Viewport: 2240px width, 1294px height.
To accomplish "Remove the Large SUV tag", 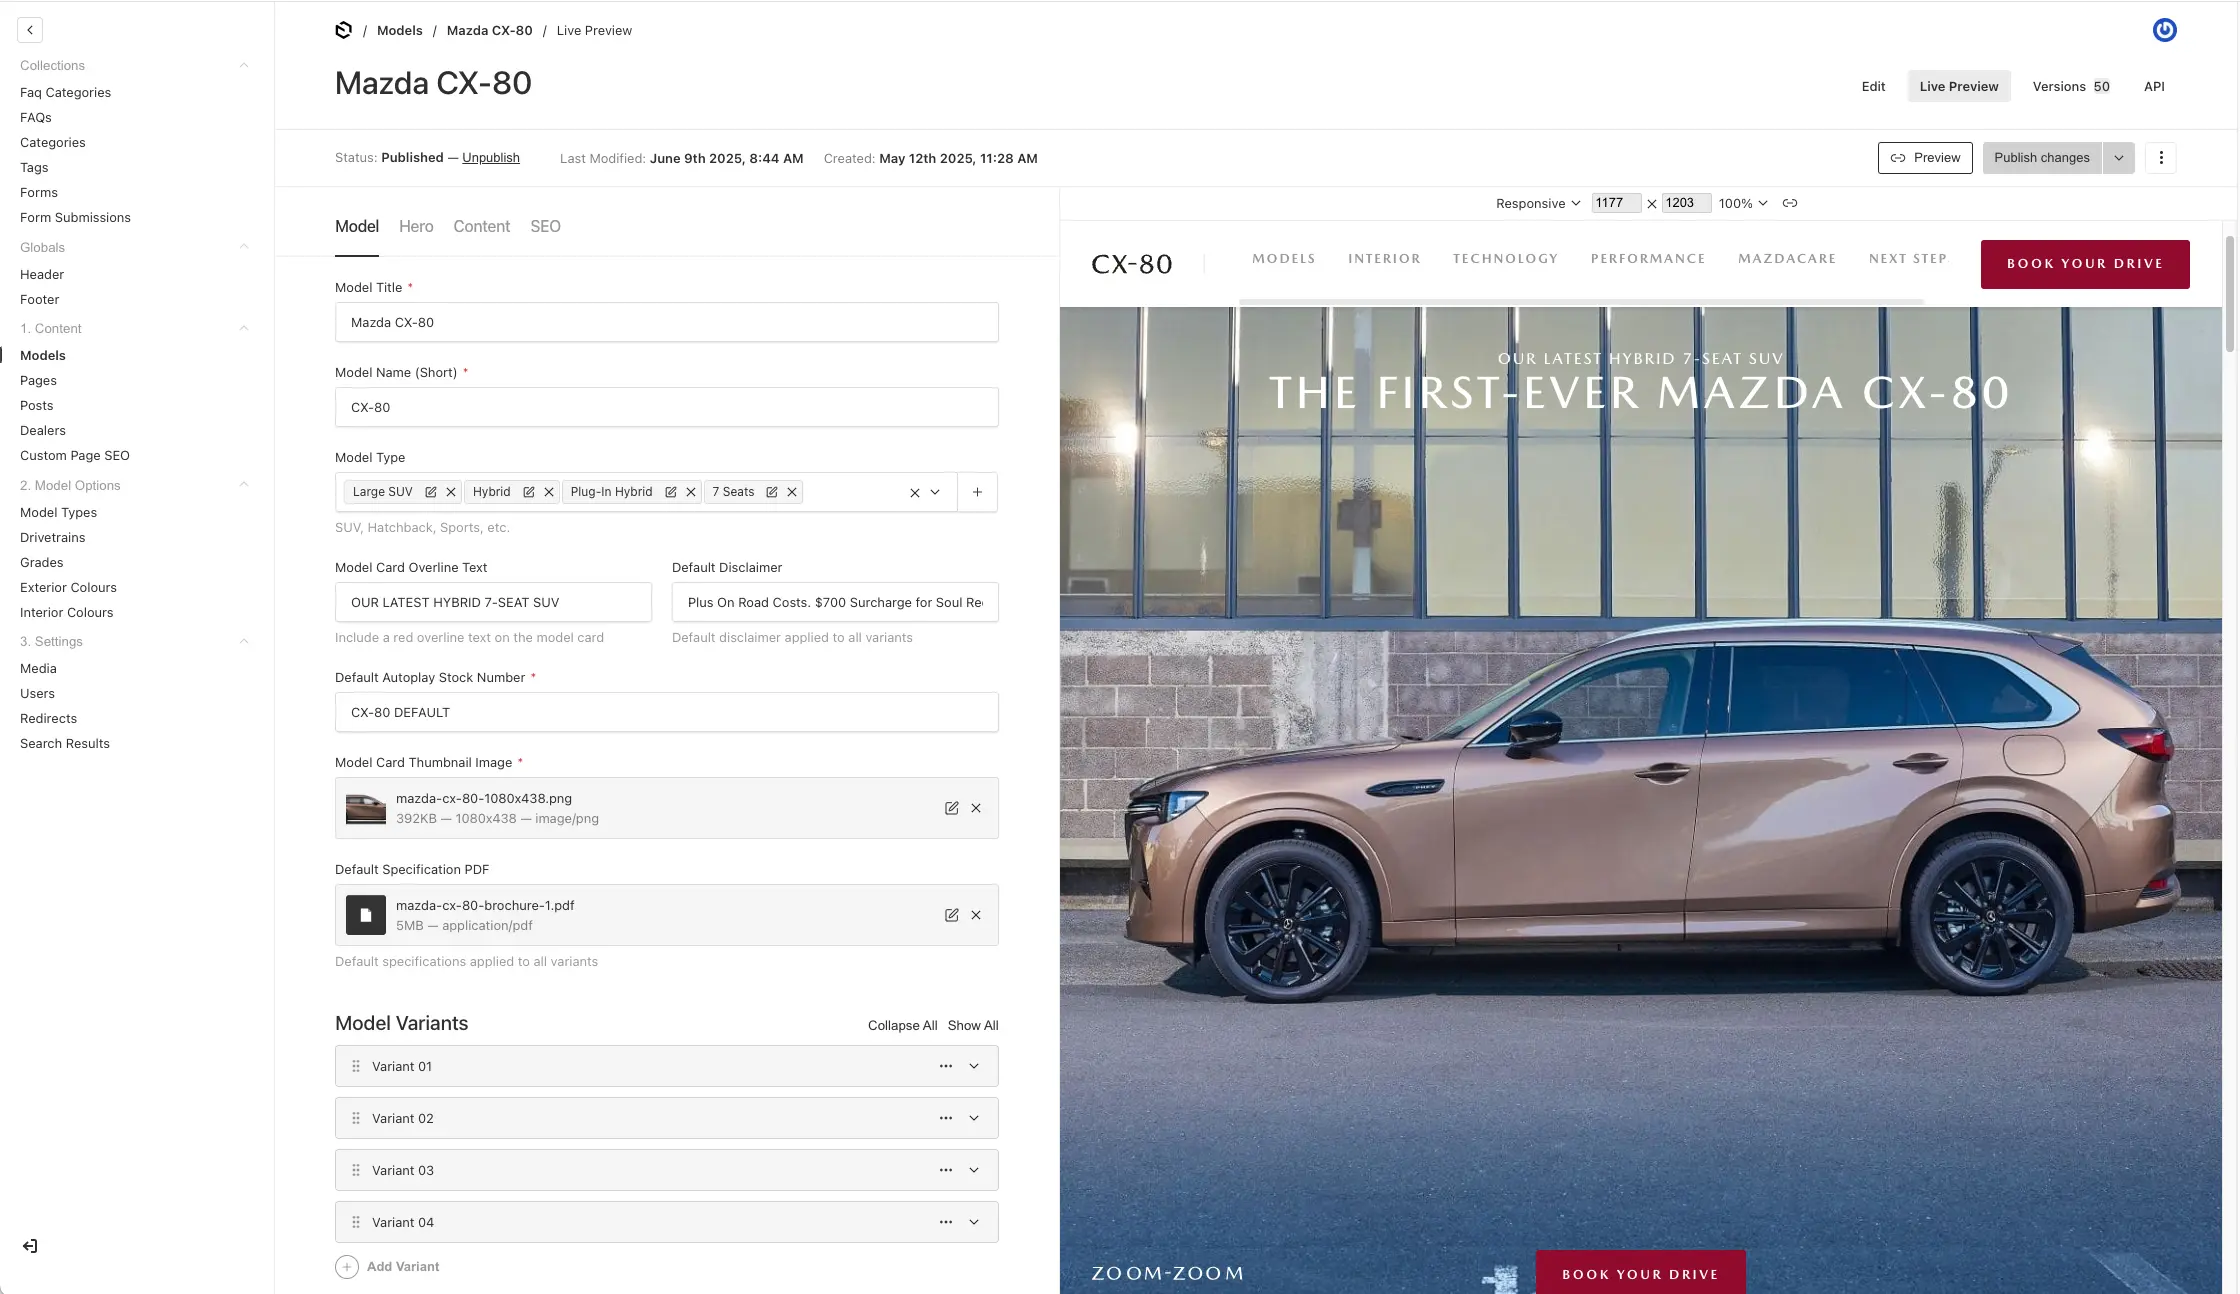I will coord(451,492).
